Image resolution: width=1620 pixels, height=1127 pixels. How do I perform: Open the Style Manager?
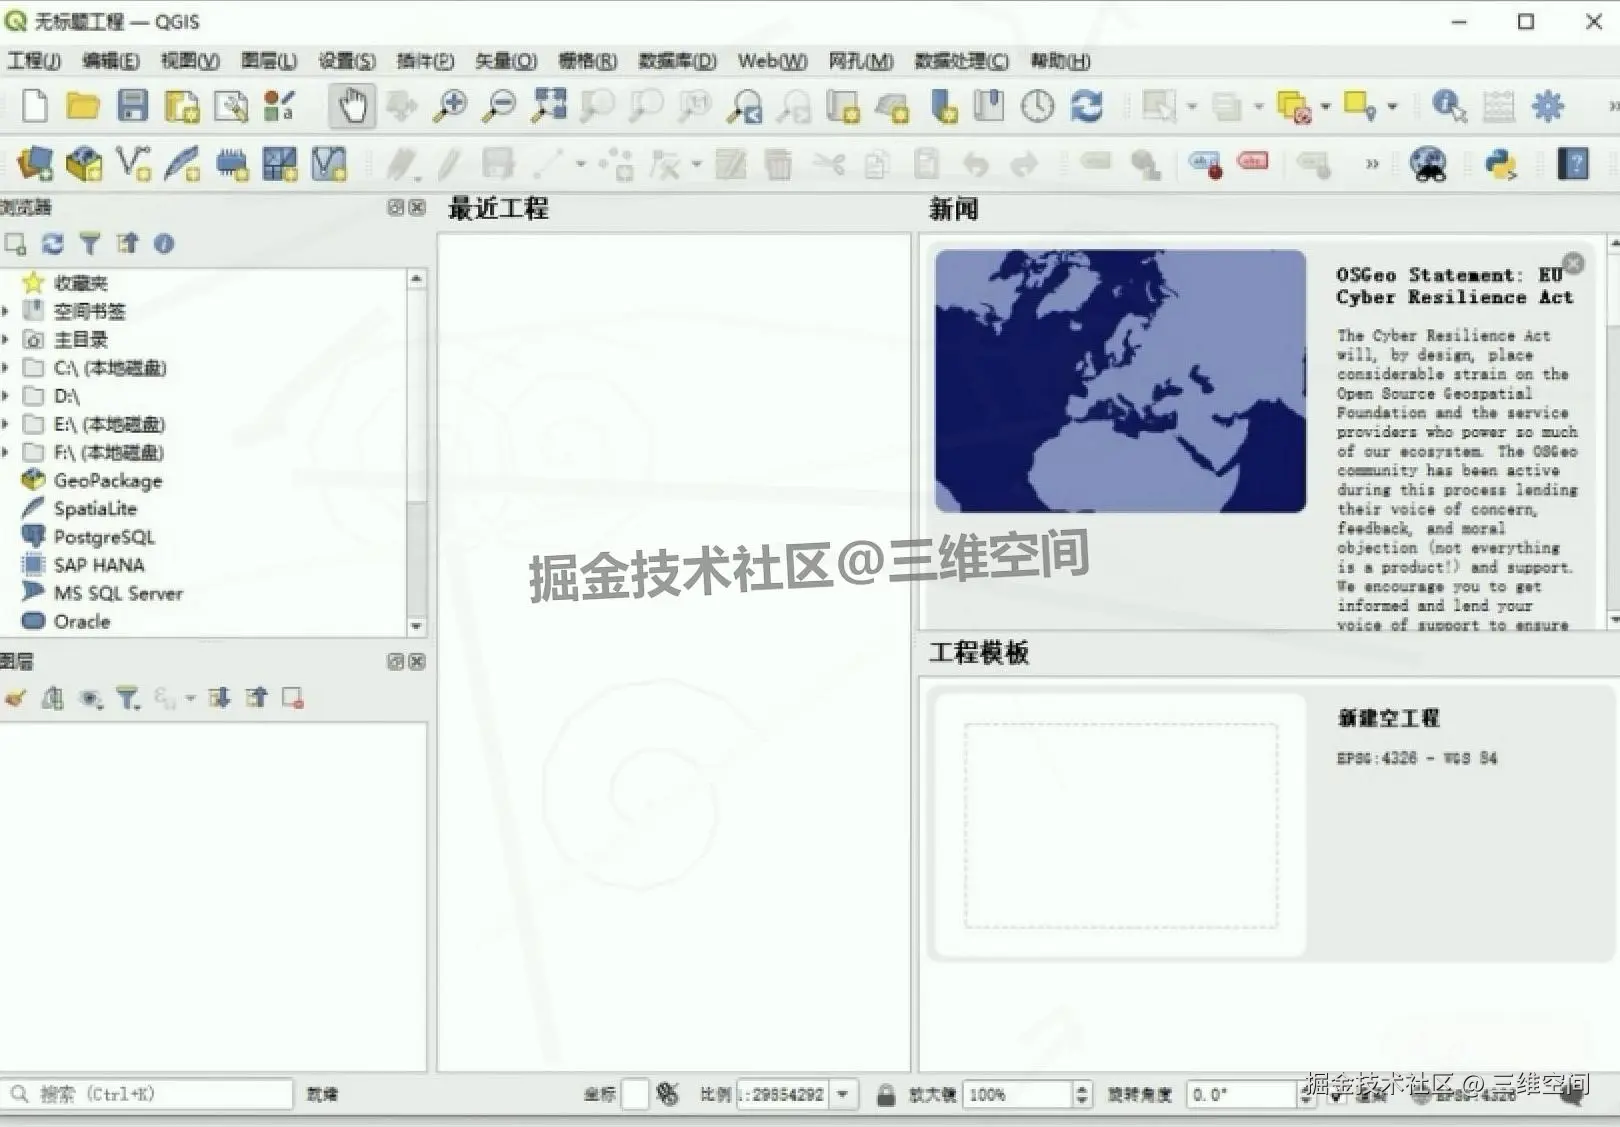(x=277, y=105)
